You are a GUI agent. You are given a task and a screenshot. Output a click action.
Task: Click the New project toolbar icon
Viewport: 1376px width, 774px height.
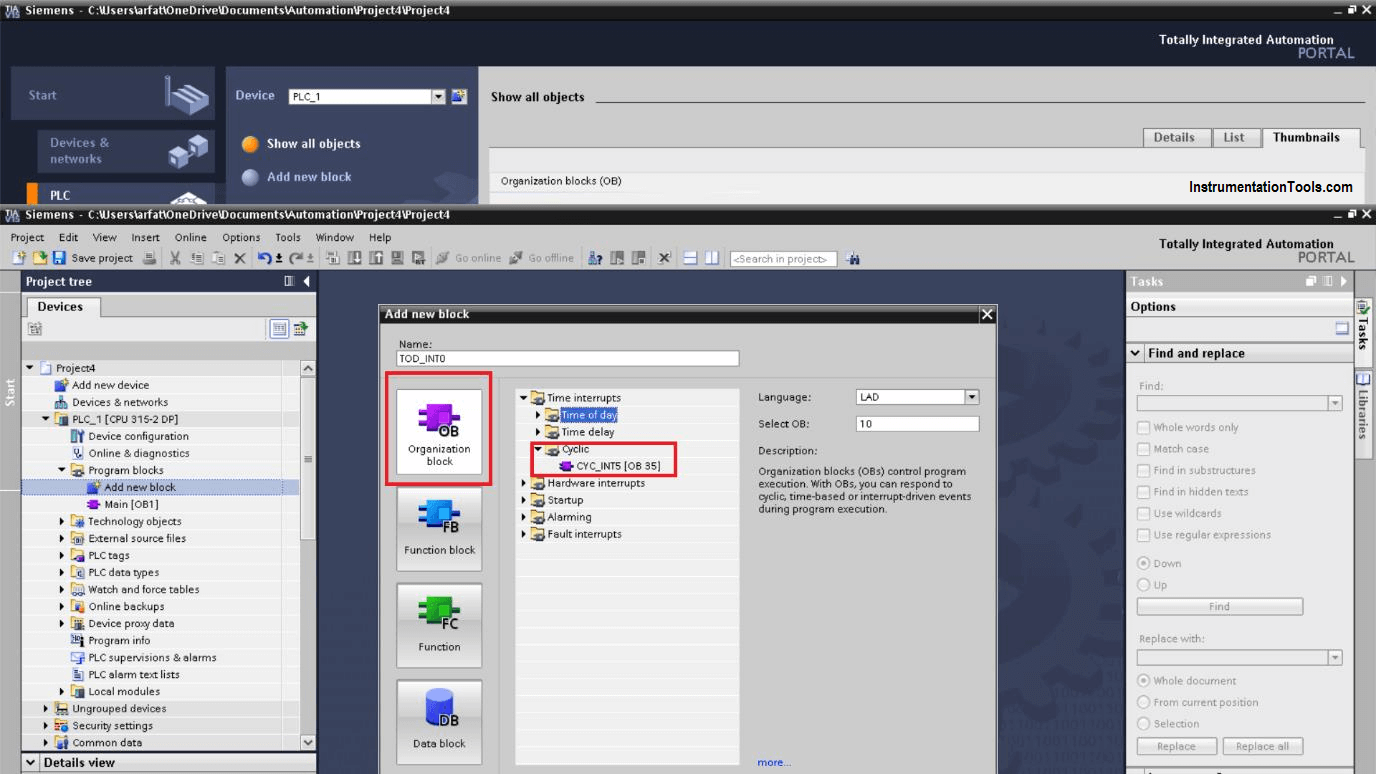(x=19, y=258)
